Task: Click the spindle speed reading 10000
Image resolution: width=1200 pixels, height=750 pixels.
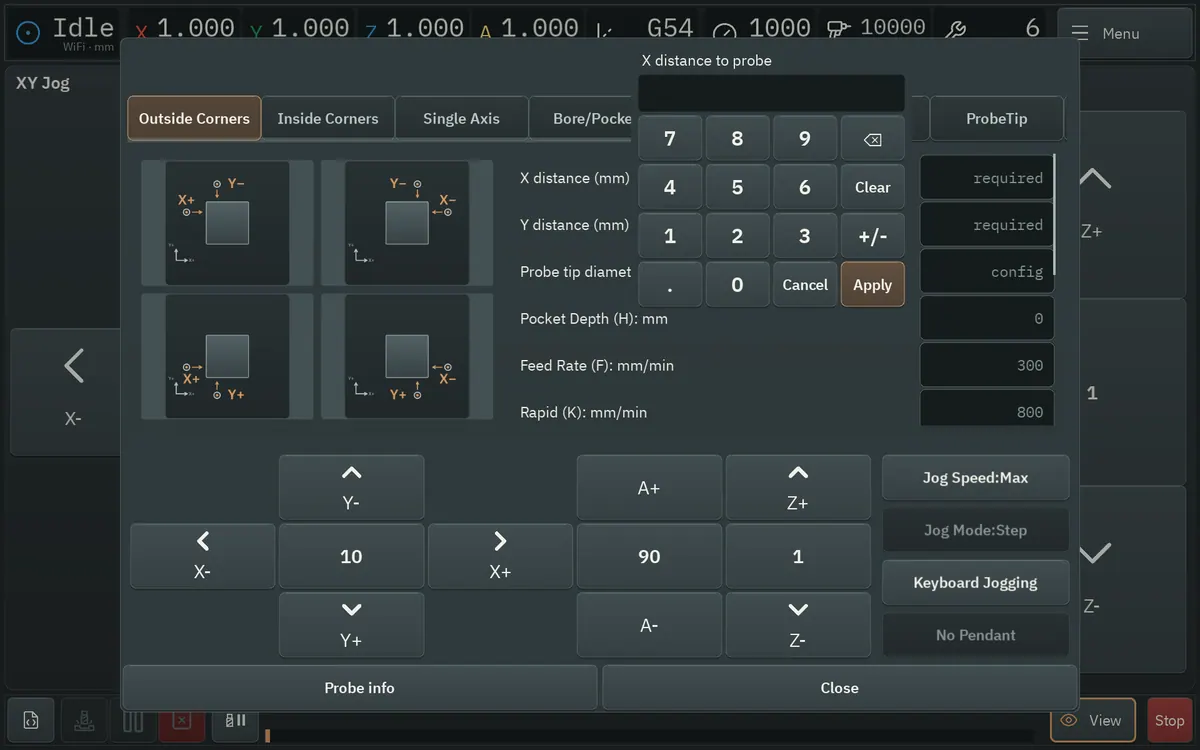Action: (x=876, y=29)
